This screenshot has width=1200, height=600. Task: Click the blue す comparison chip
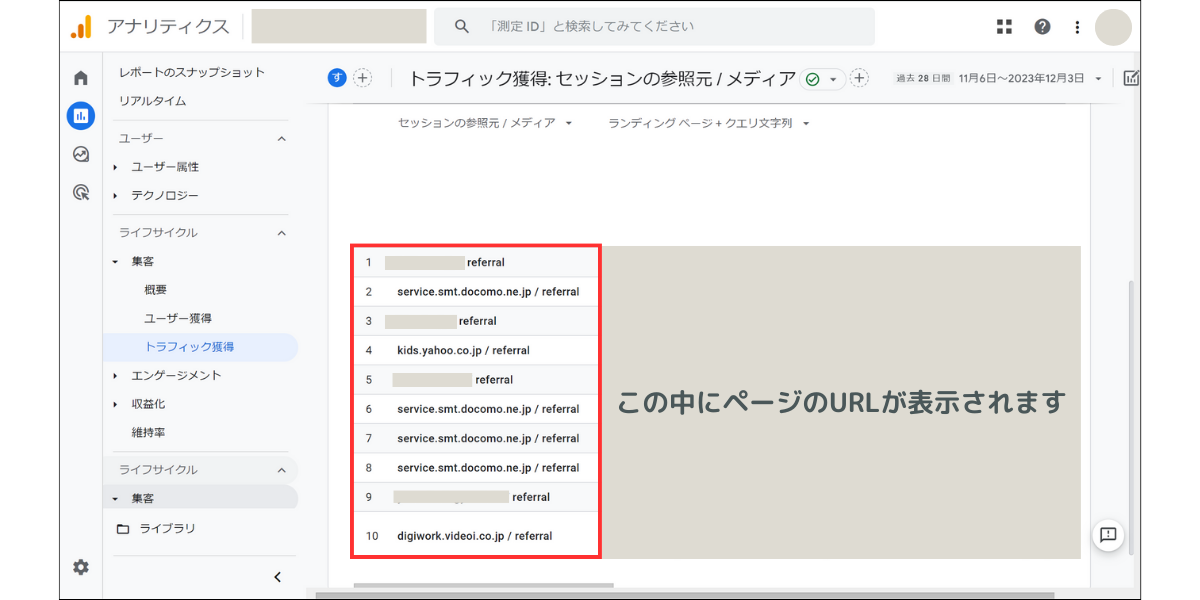pyautogui.click(x=337, y=78)
